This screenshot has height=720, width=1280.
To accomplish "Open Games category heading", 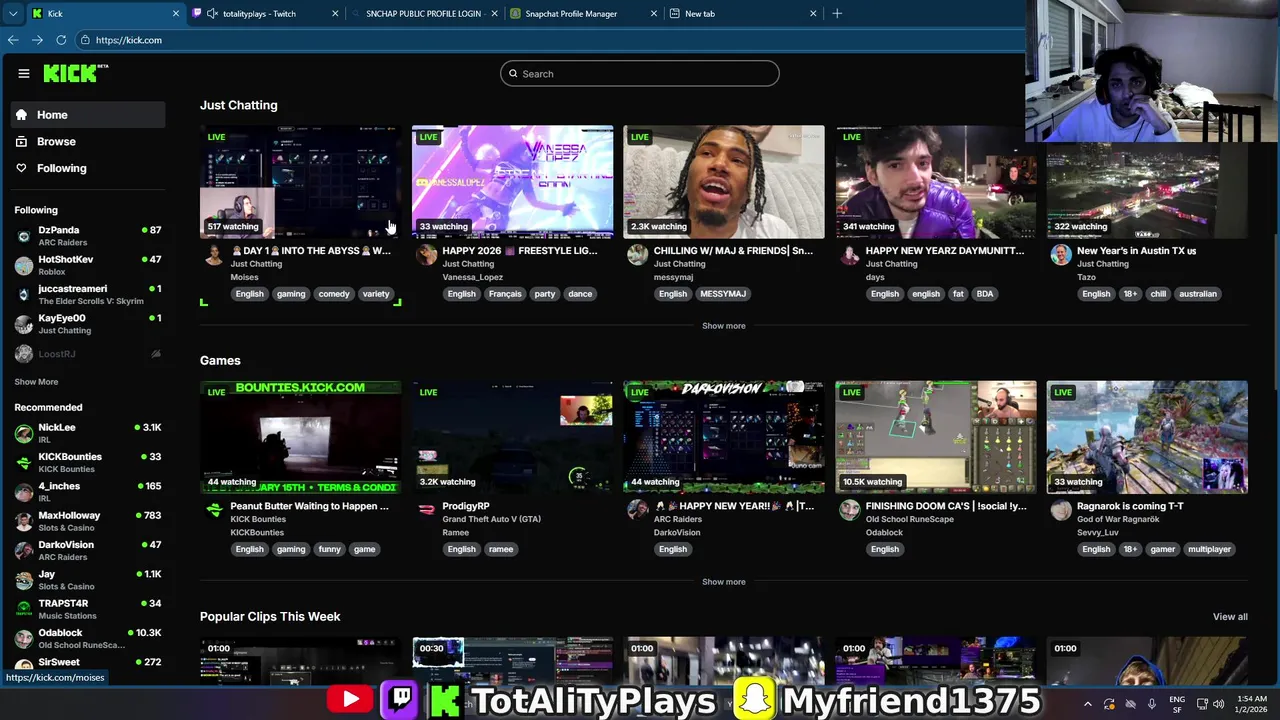I will click(220, 360).
